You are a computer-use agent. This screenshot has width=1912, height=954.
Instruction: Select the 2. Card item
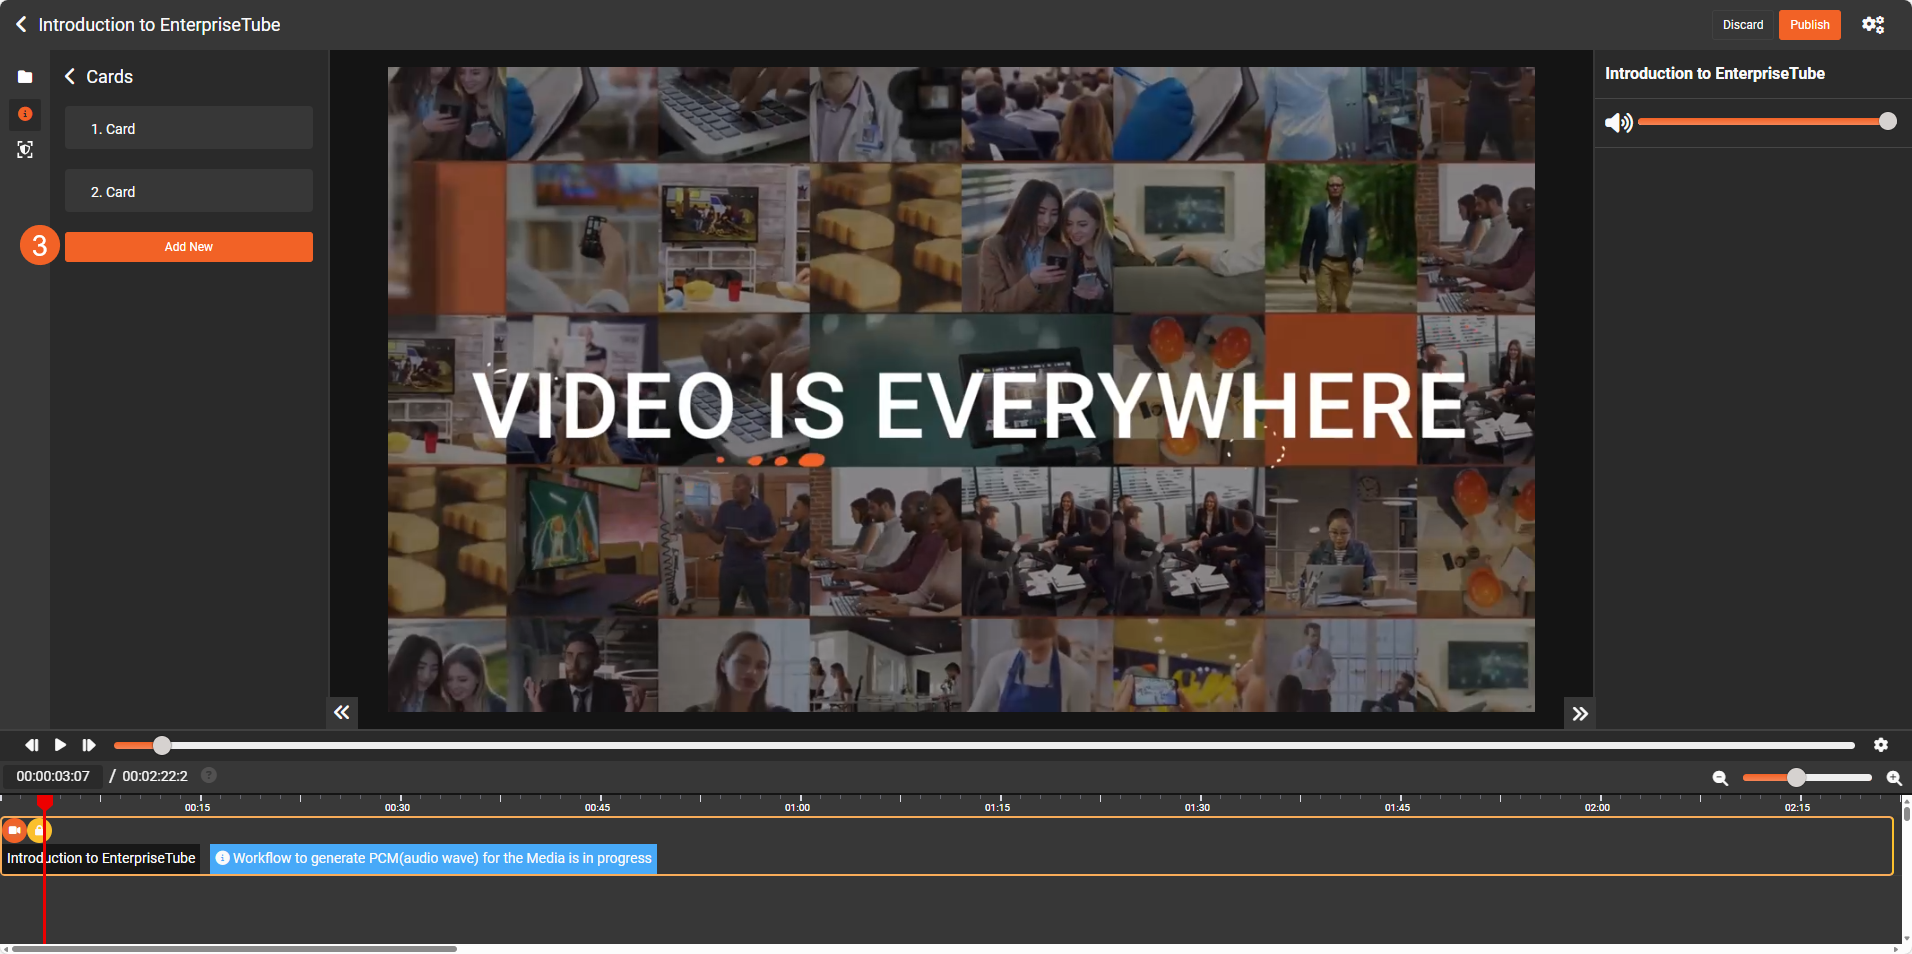click(188, 191)
